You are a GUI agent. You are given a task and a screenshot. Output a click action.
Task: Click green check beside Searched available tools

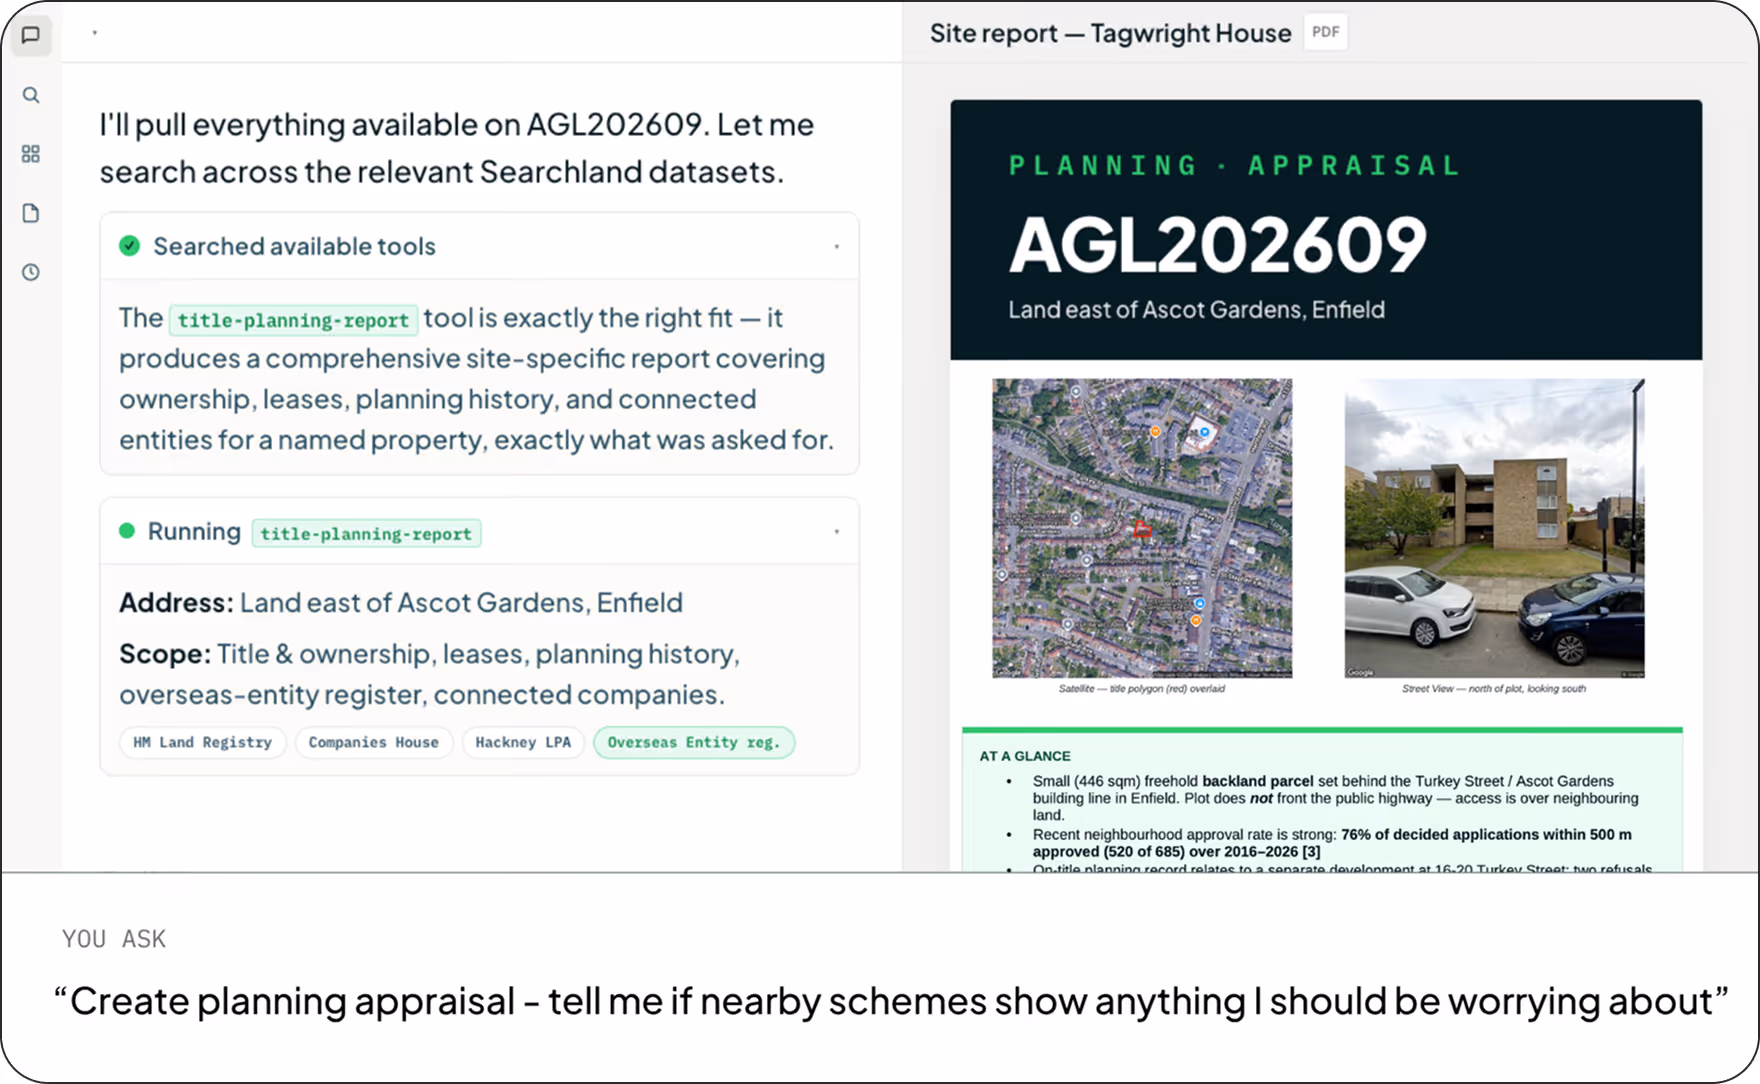pos(129,246)
